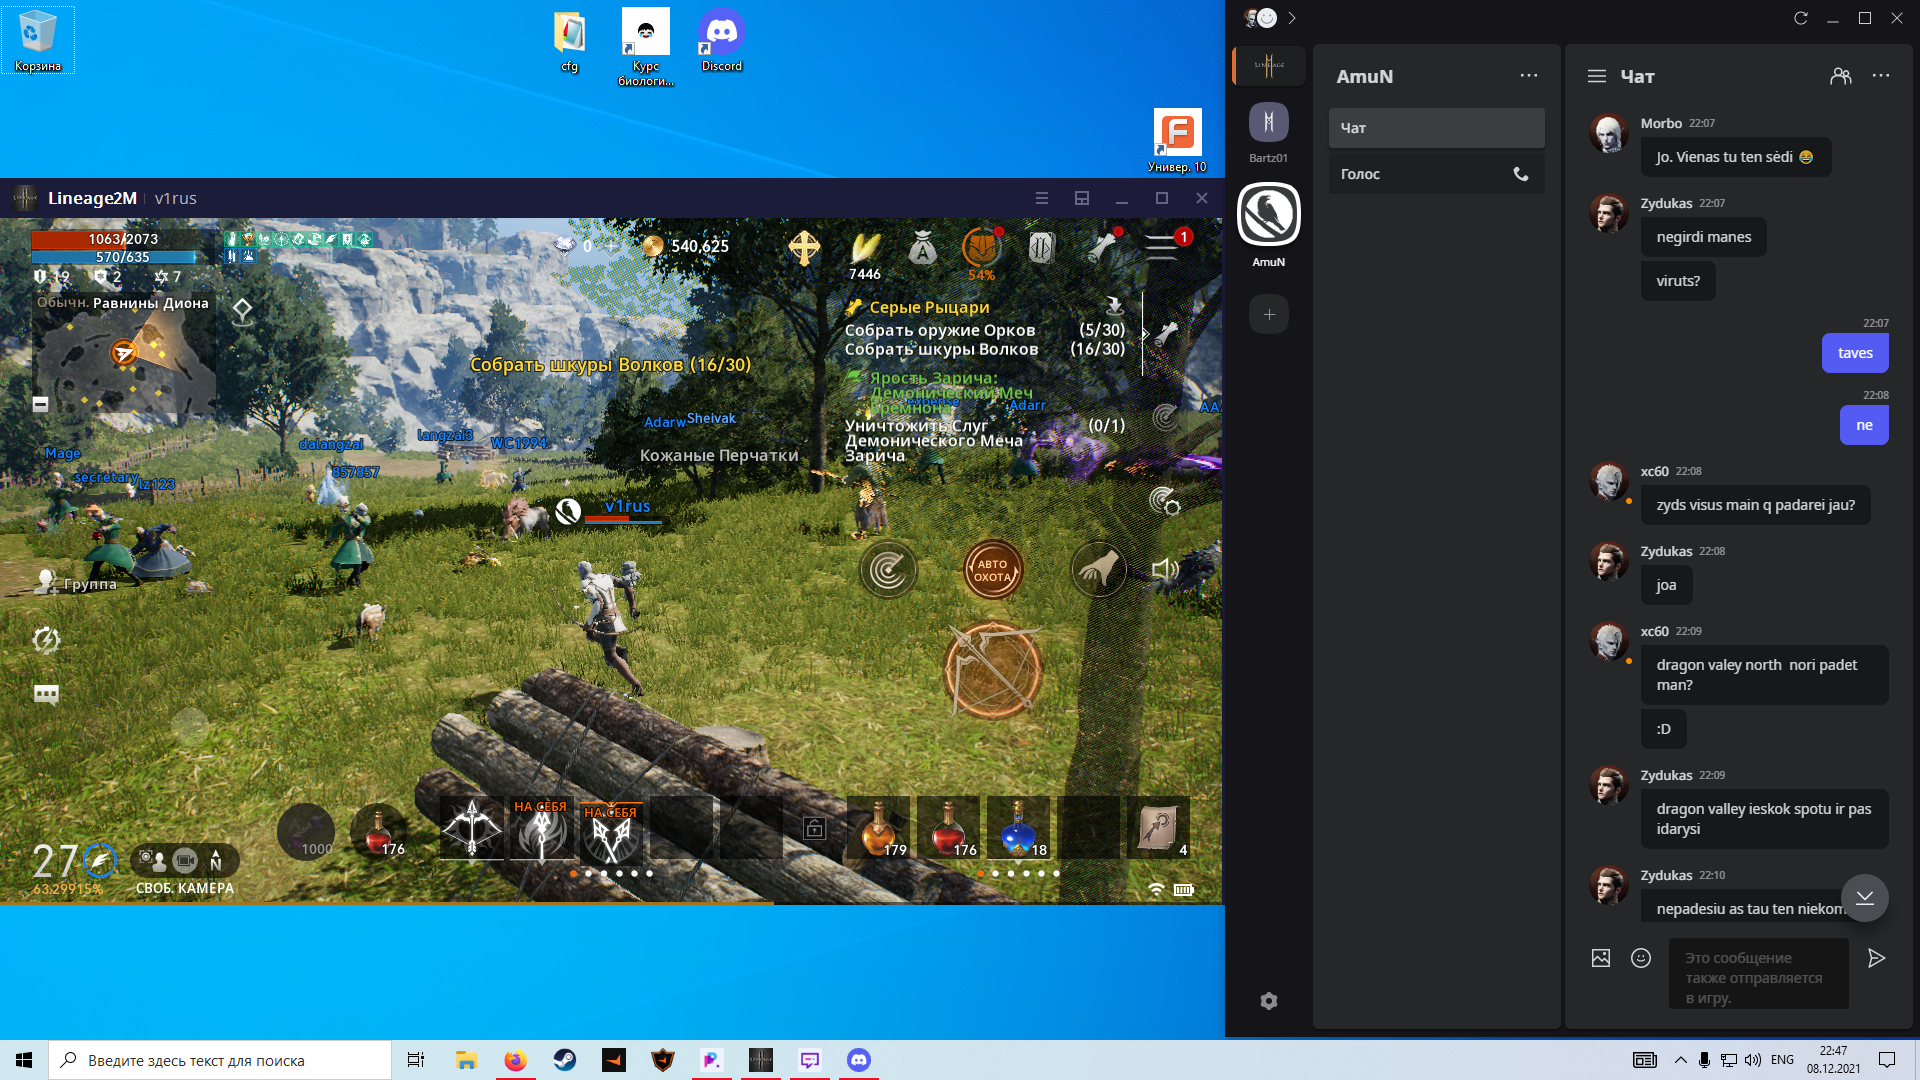Click Morbo's avatar in the chat

1609,133
